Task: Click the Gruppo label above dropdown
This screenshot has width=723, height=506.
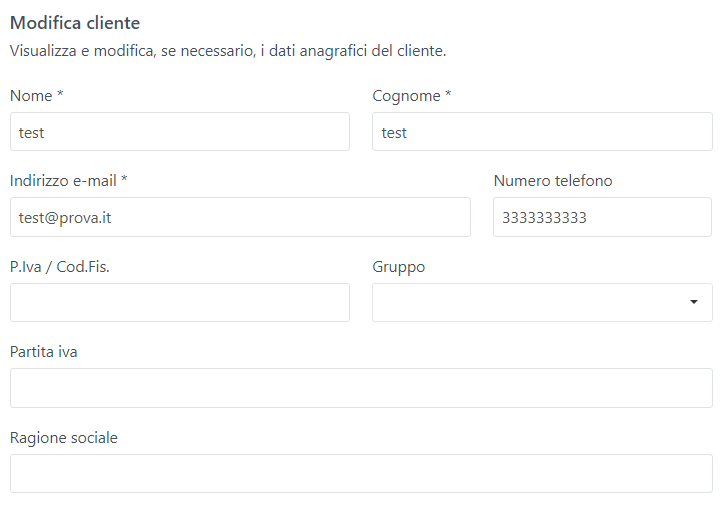Action: pyautogui.click(x=398, y=267)
